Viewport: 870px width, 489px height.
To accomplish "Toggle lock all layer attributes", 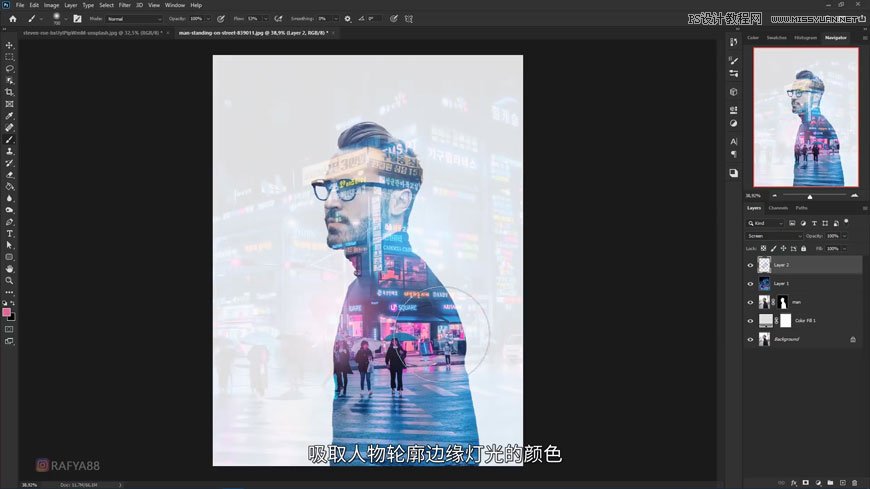I will [x=803, y=249].
